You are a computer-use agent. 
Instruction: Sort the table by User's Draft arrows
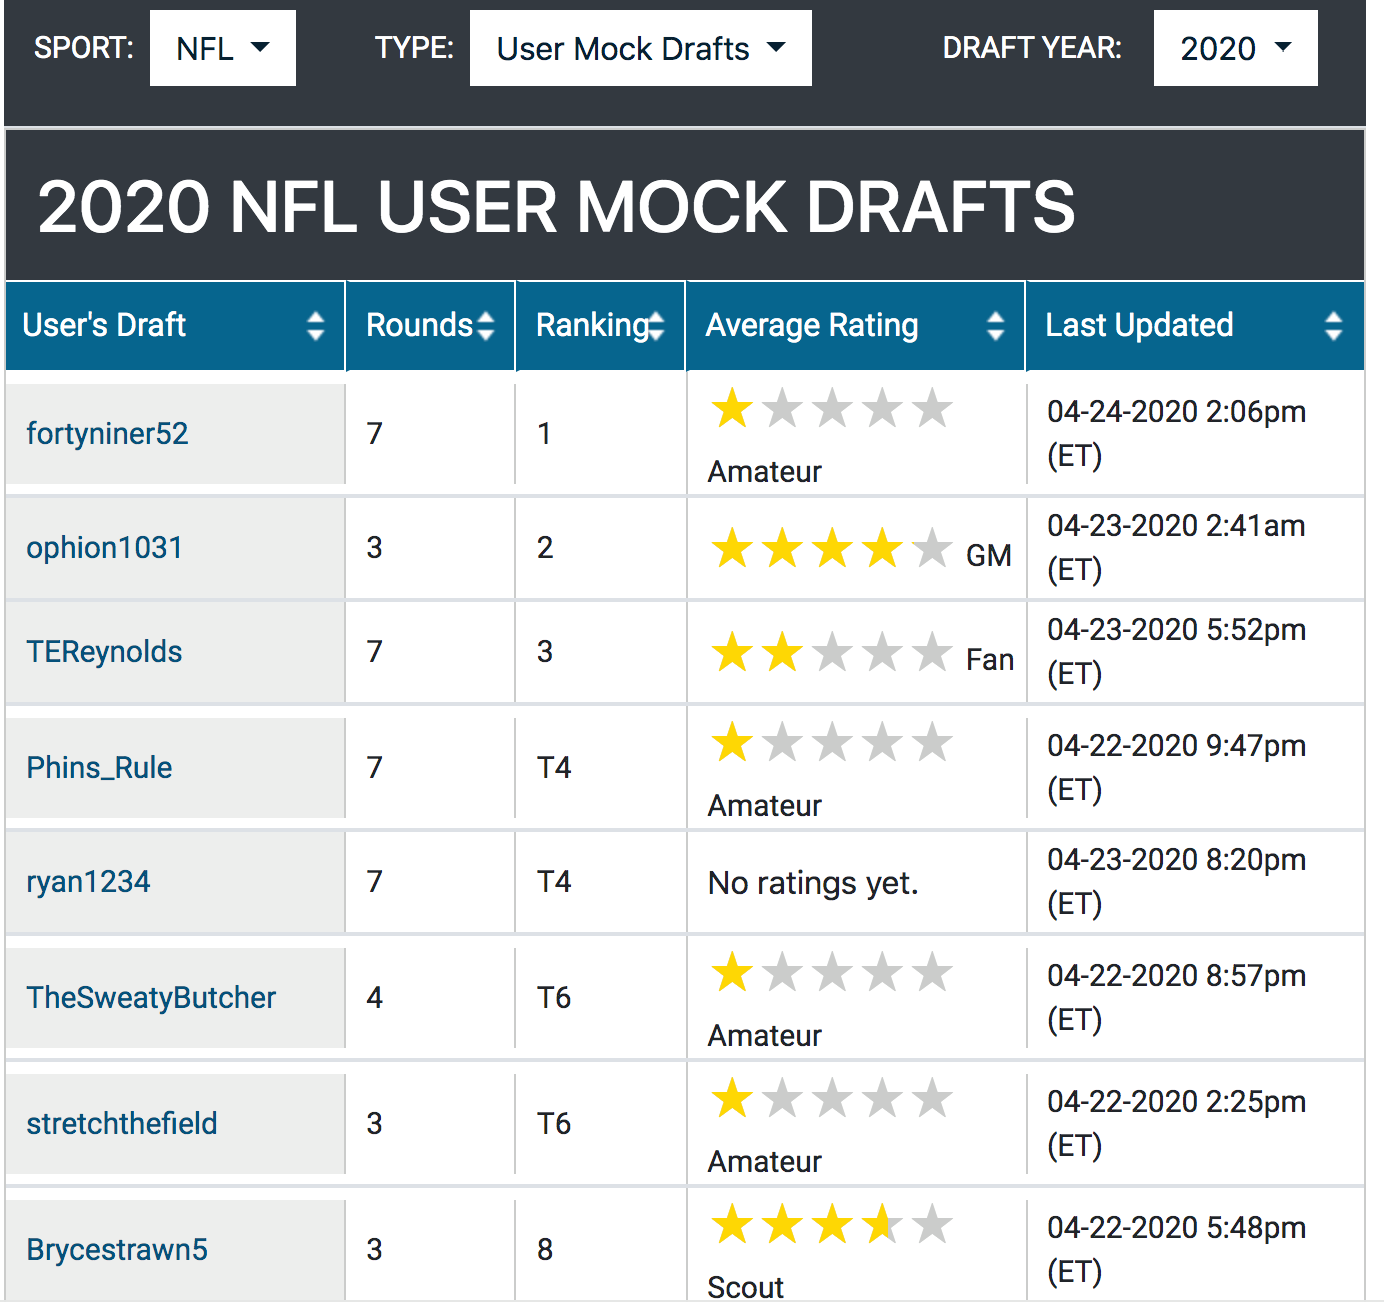(x=316, y=325)
